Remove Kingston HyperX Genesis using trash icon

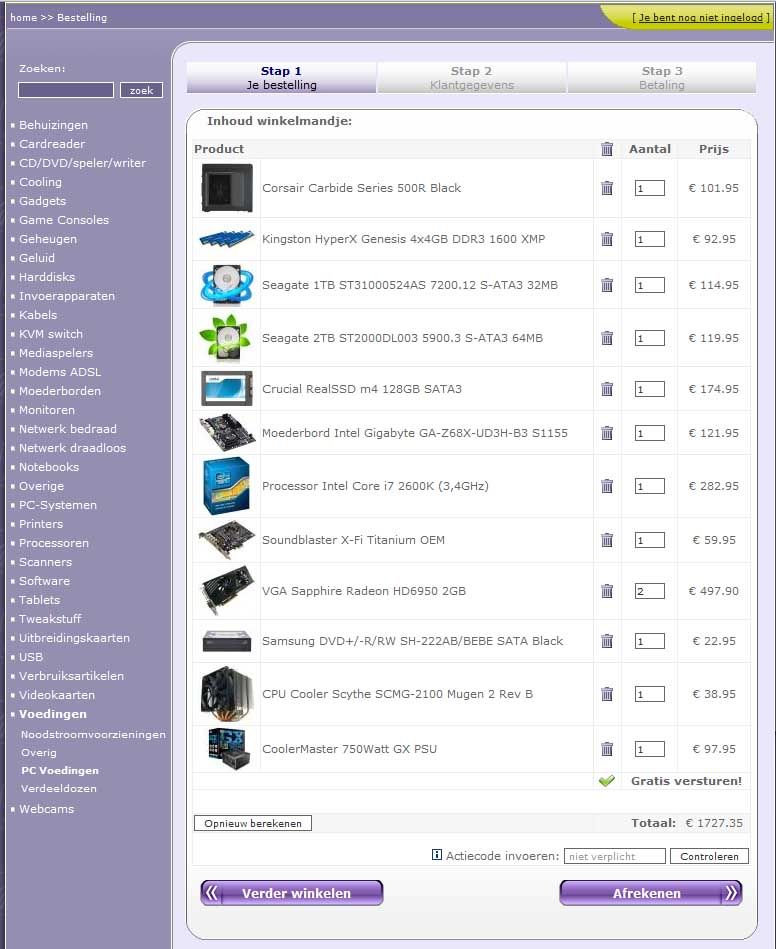(x=607, y=239)
